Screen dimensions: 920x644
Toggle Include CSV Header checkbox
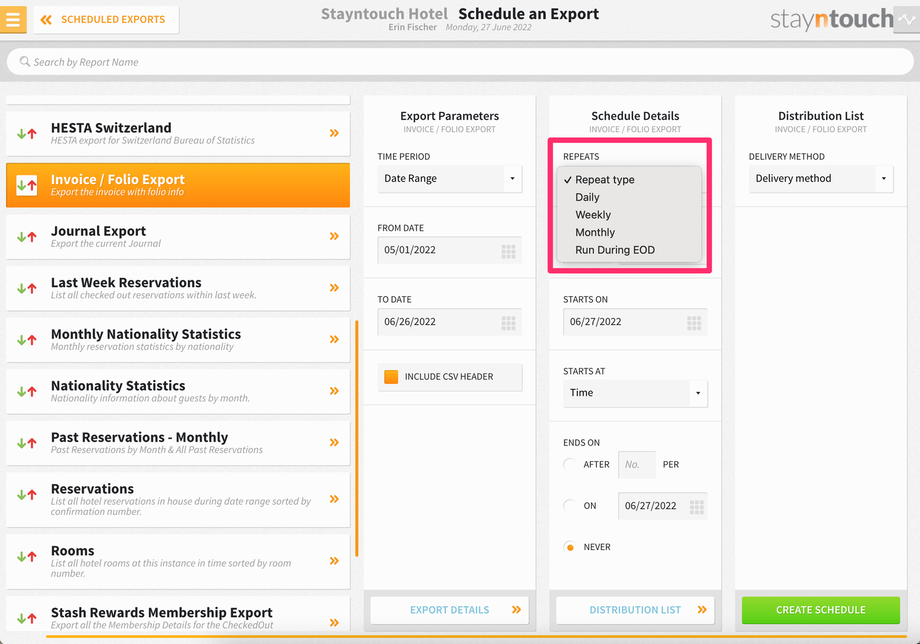pos(391,377)
